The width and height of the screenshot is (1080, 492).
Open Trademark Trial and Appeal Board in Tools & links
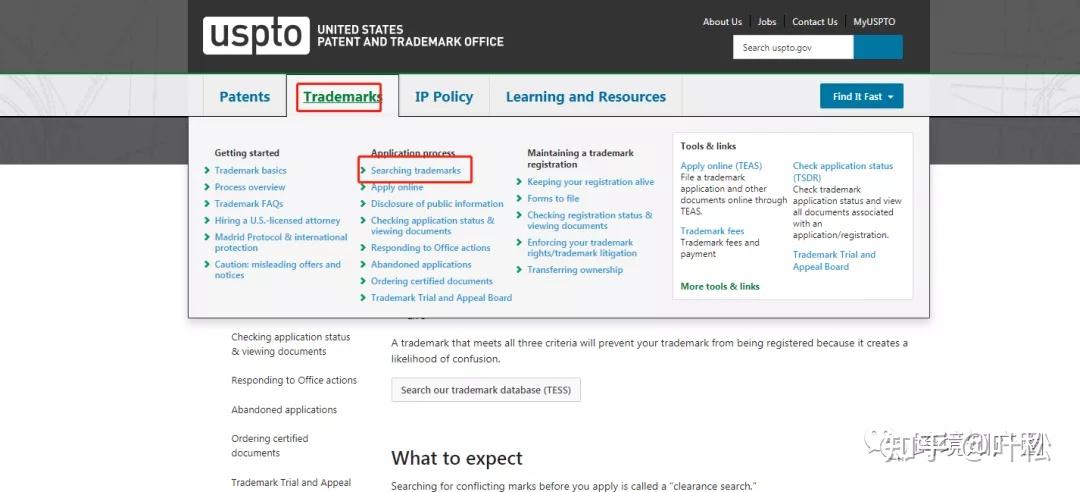tap(834, 260)
